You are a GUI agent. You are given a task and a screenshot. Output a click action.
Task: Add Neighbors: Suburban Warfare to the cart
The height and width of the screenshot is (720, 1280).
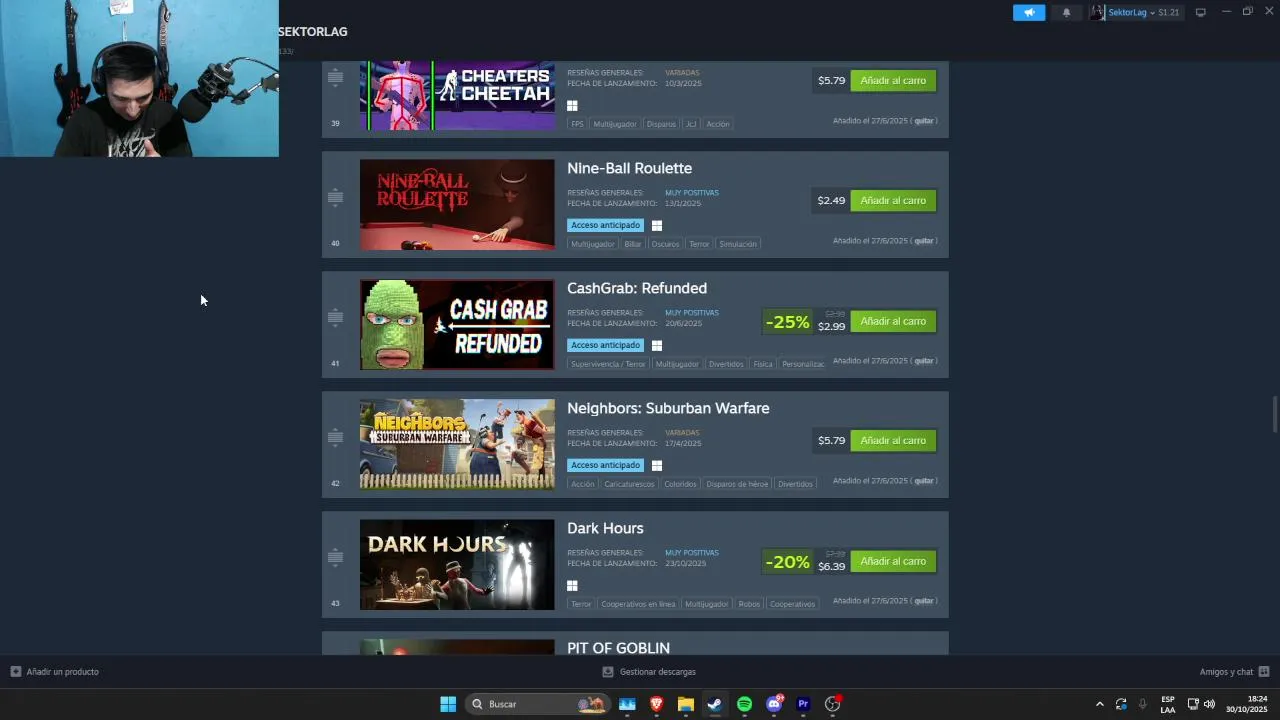point(893,440)
